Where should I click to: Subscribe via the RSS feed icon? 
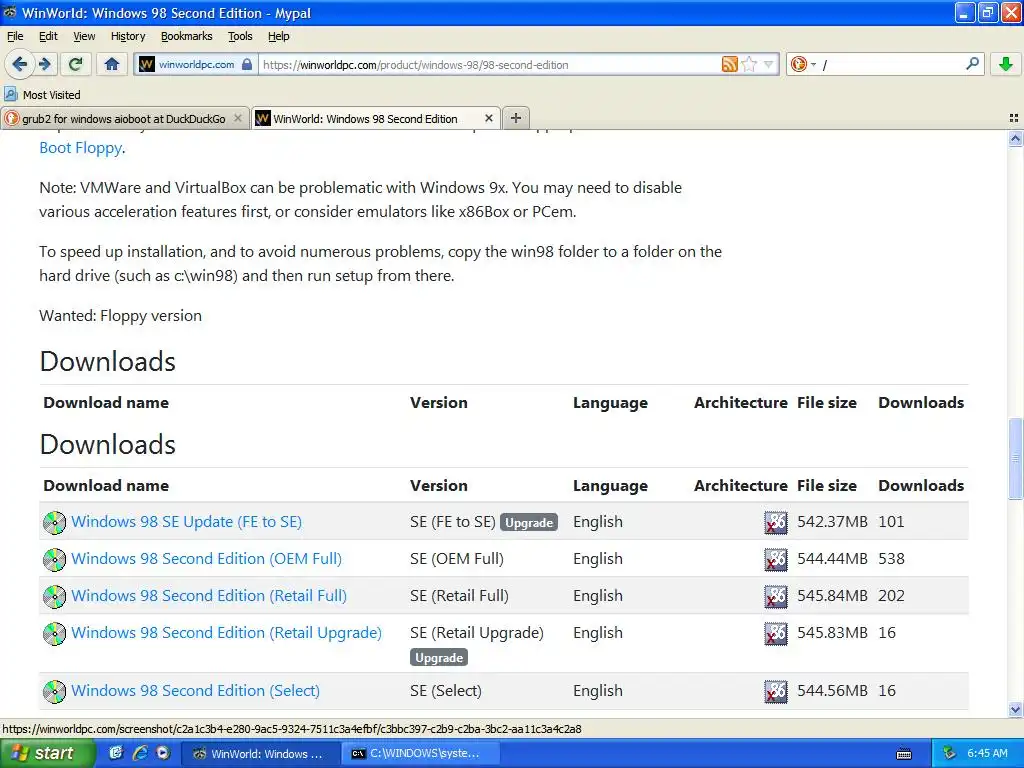point(729,64)
